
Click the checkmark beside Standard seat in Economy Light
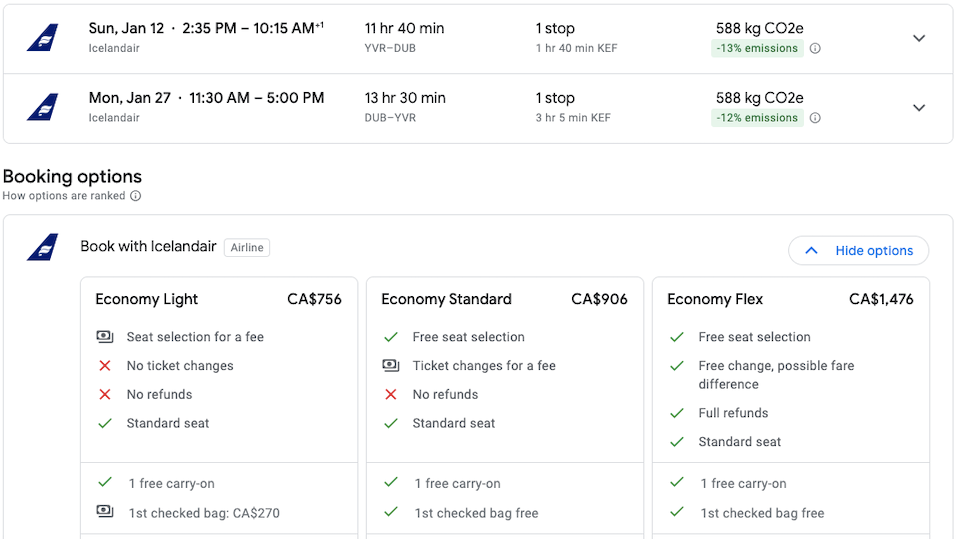(x=105, y=423)
